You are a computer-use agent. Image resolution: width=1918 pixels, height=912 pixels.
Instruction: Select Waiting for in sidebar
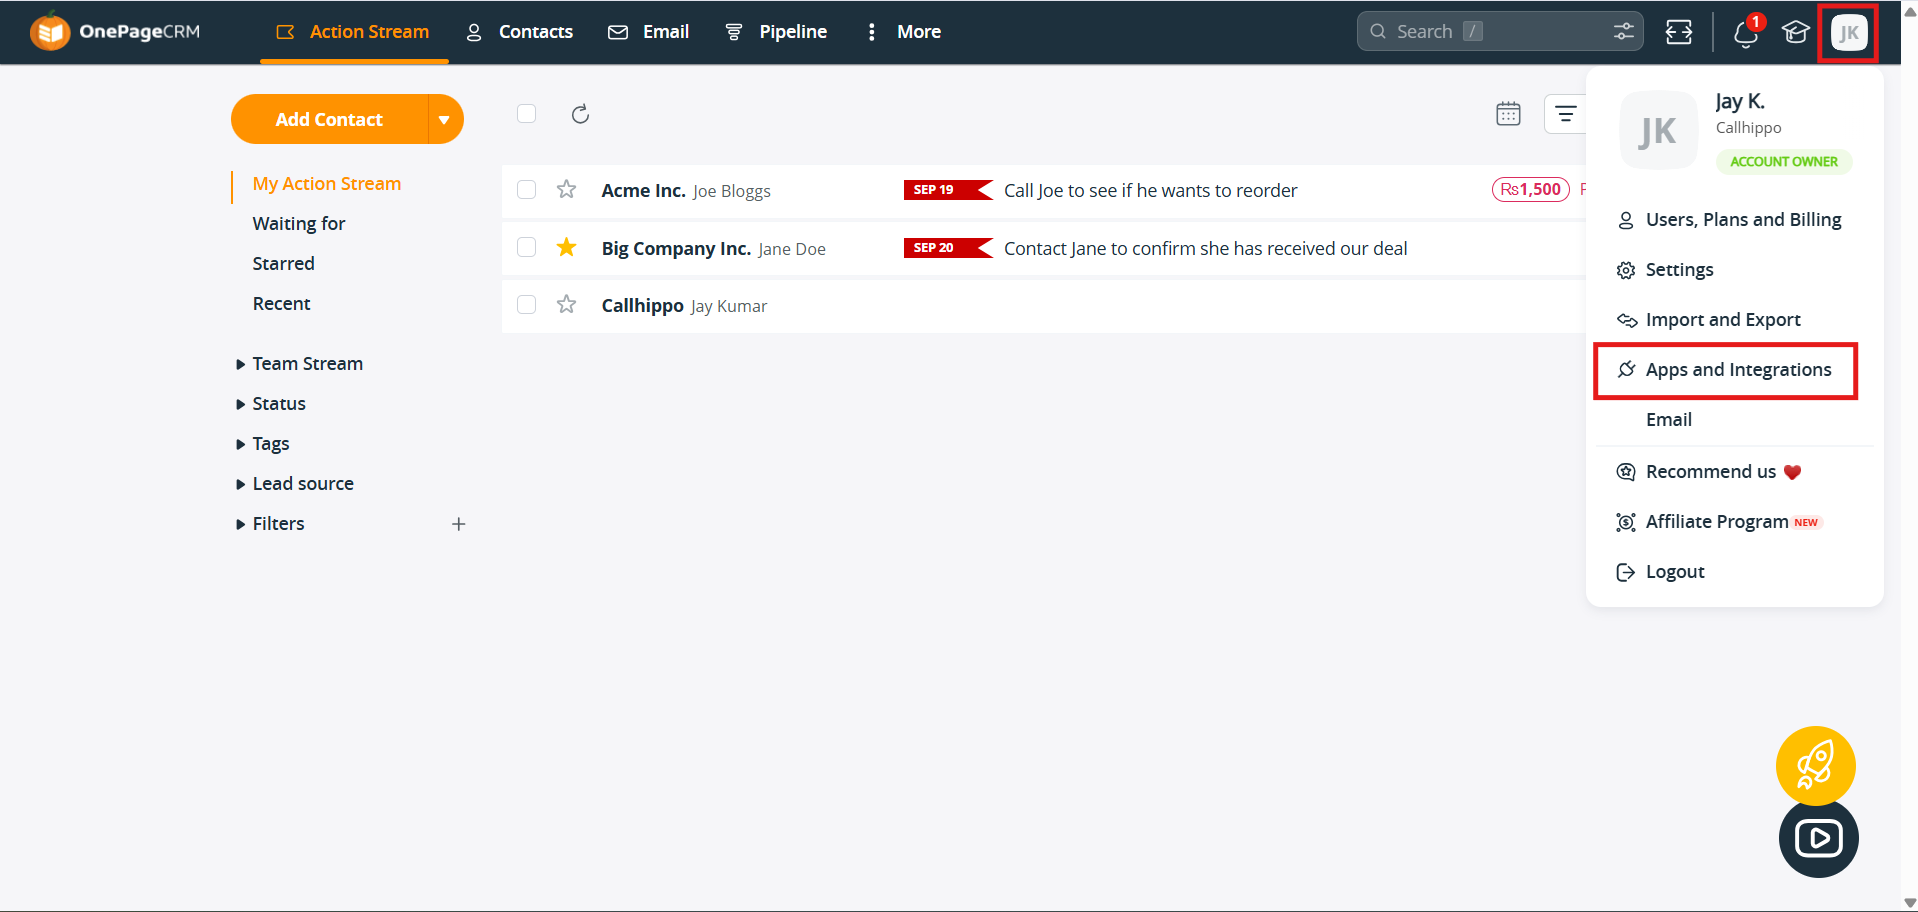click(299, 224)
